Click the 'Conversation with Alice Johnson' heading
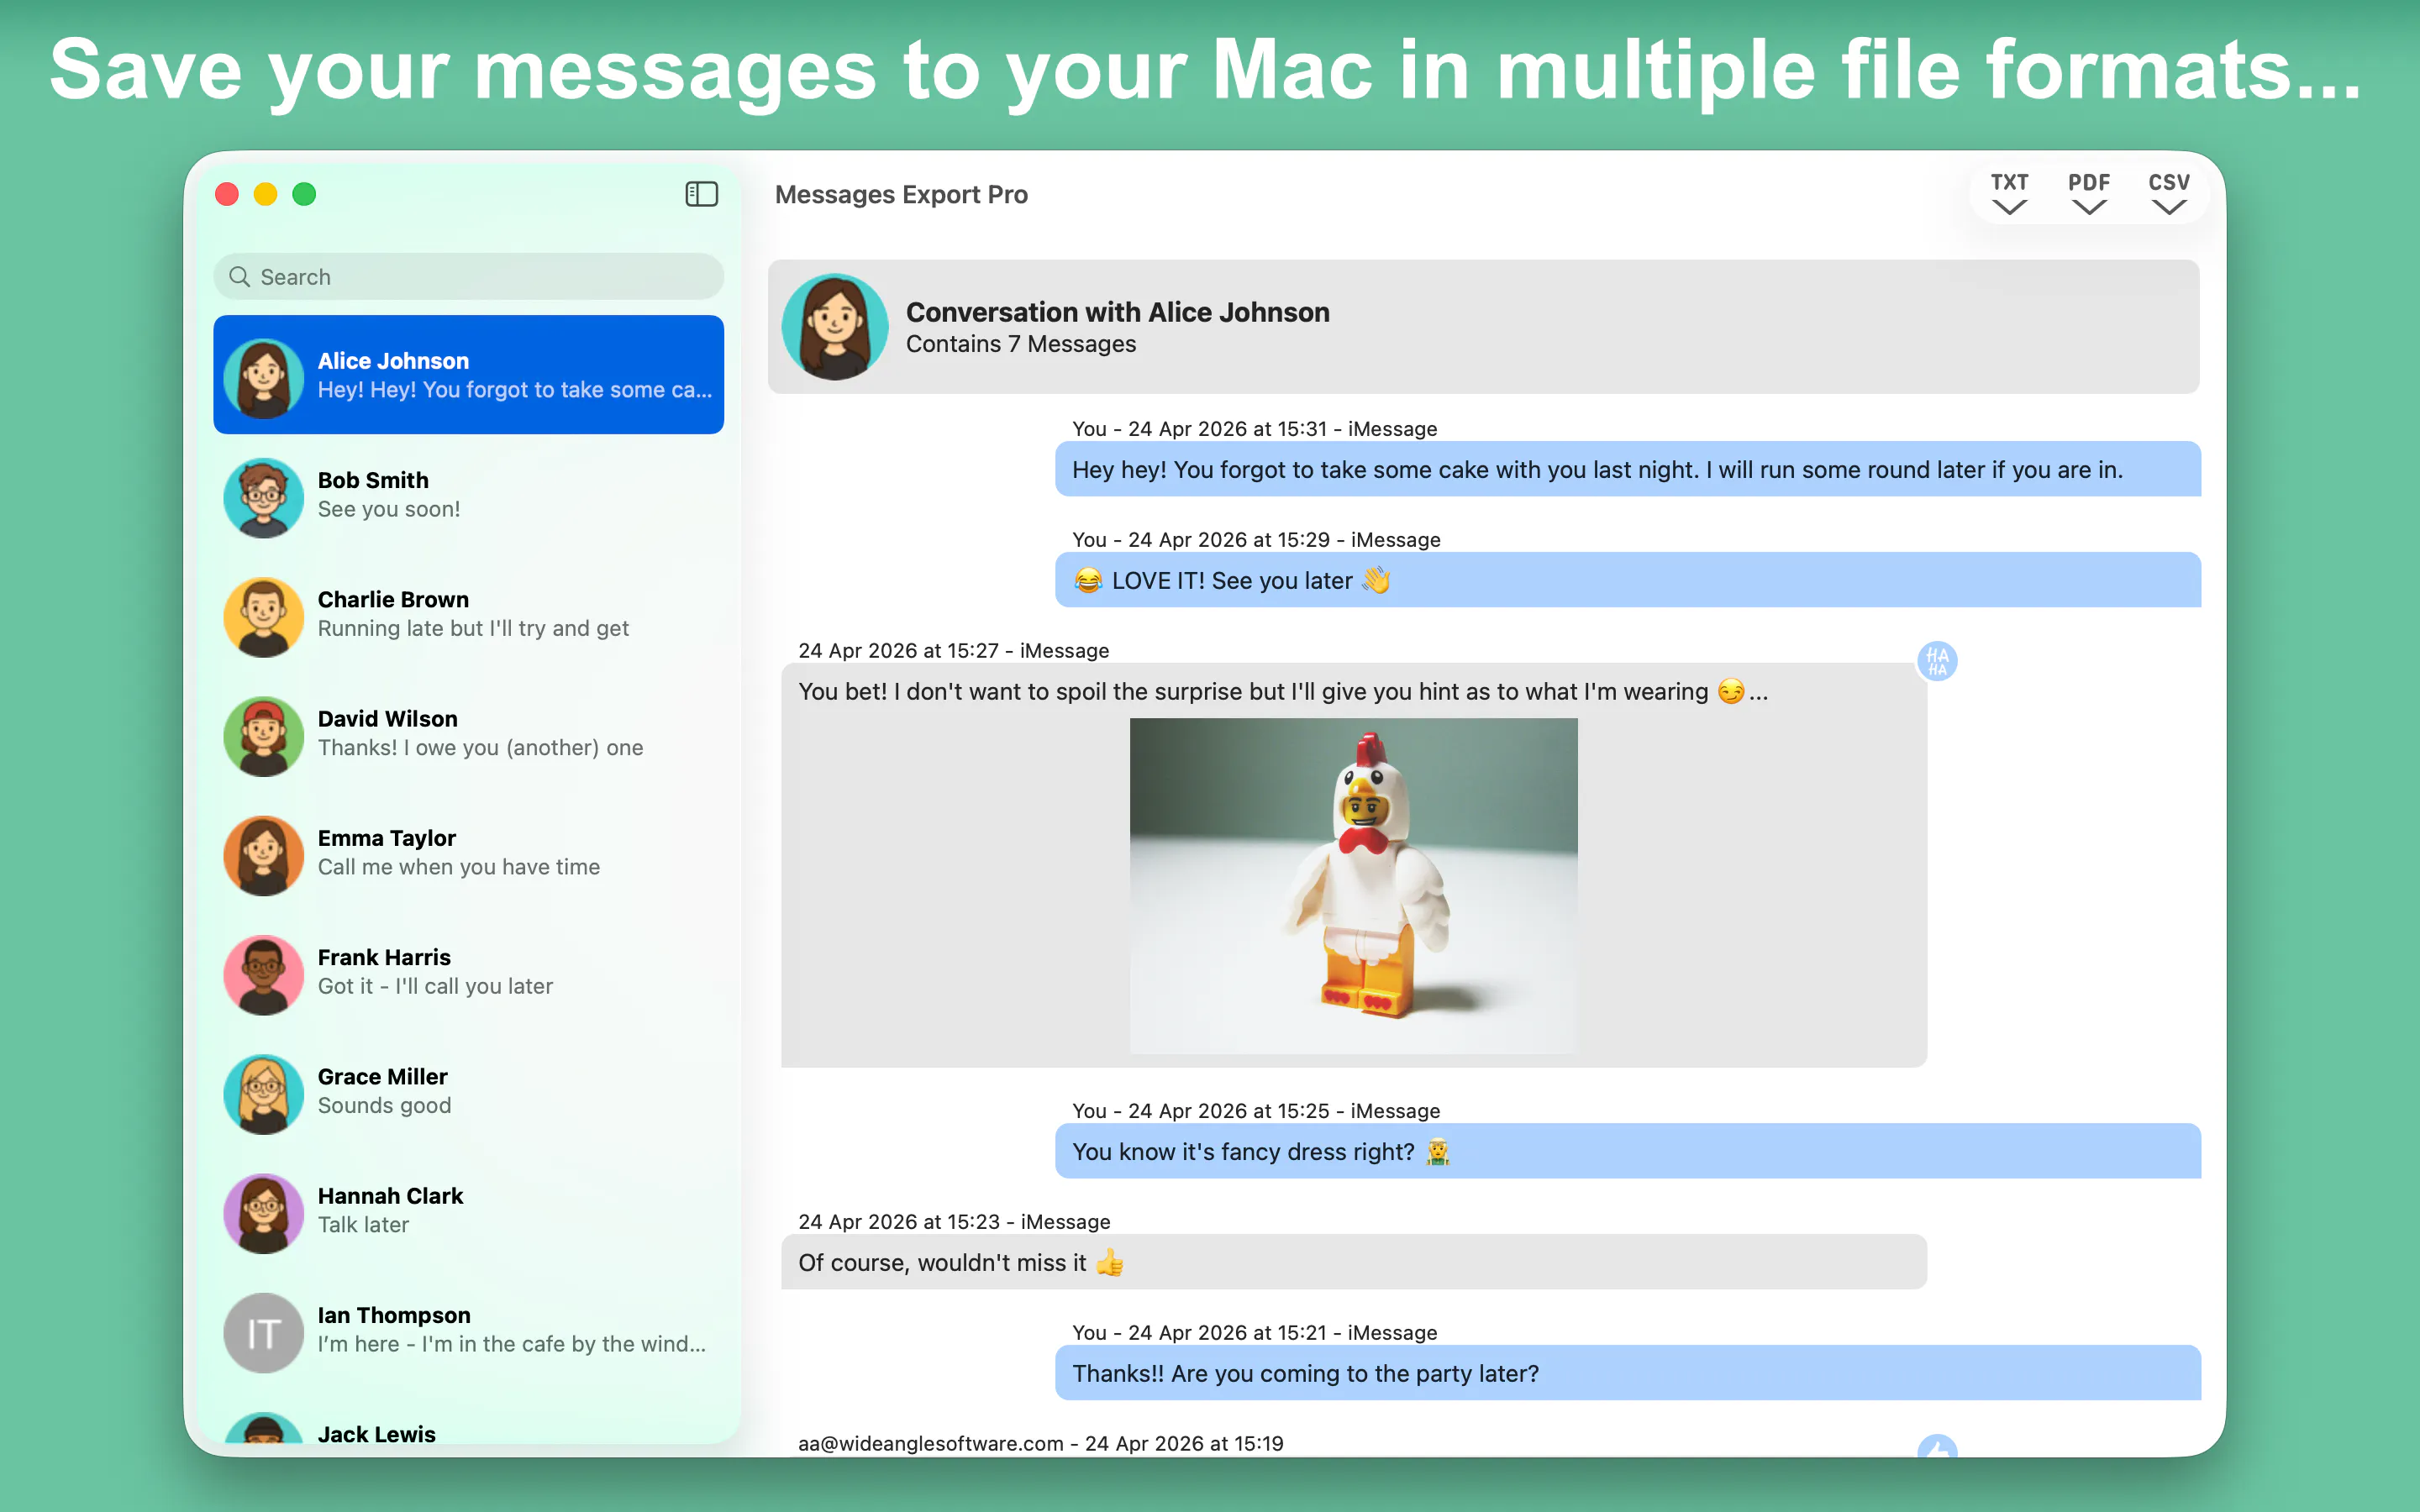This screenshot has width=2420, height=1512. tap(1118, 312)
